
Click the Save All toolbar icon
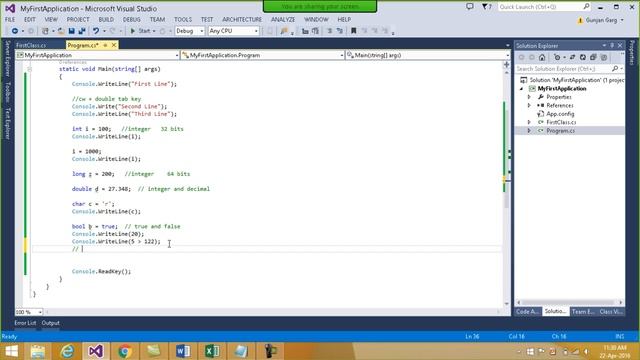(x=82, y=31)
